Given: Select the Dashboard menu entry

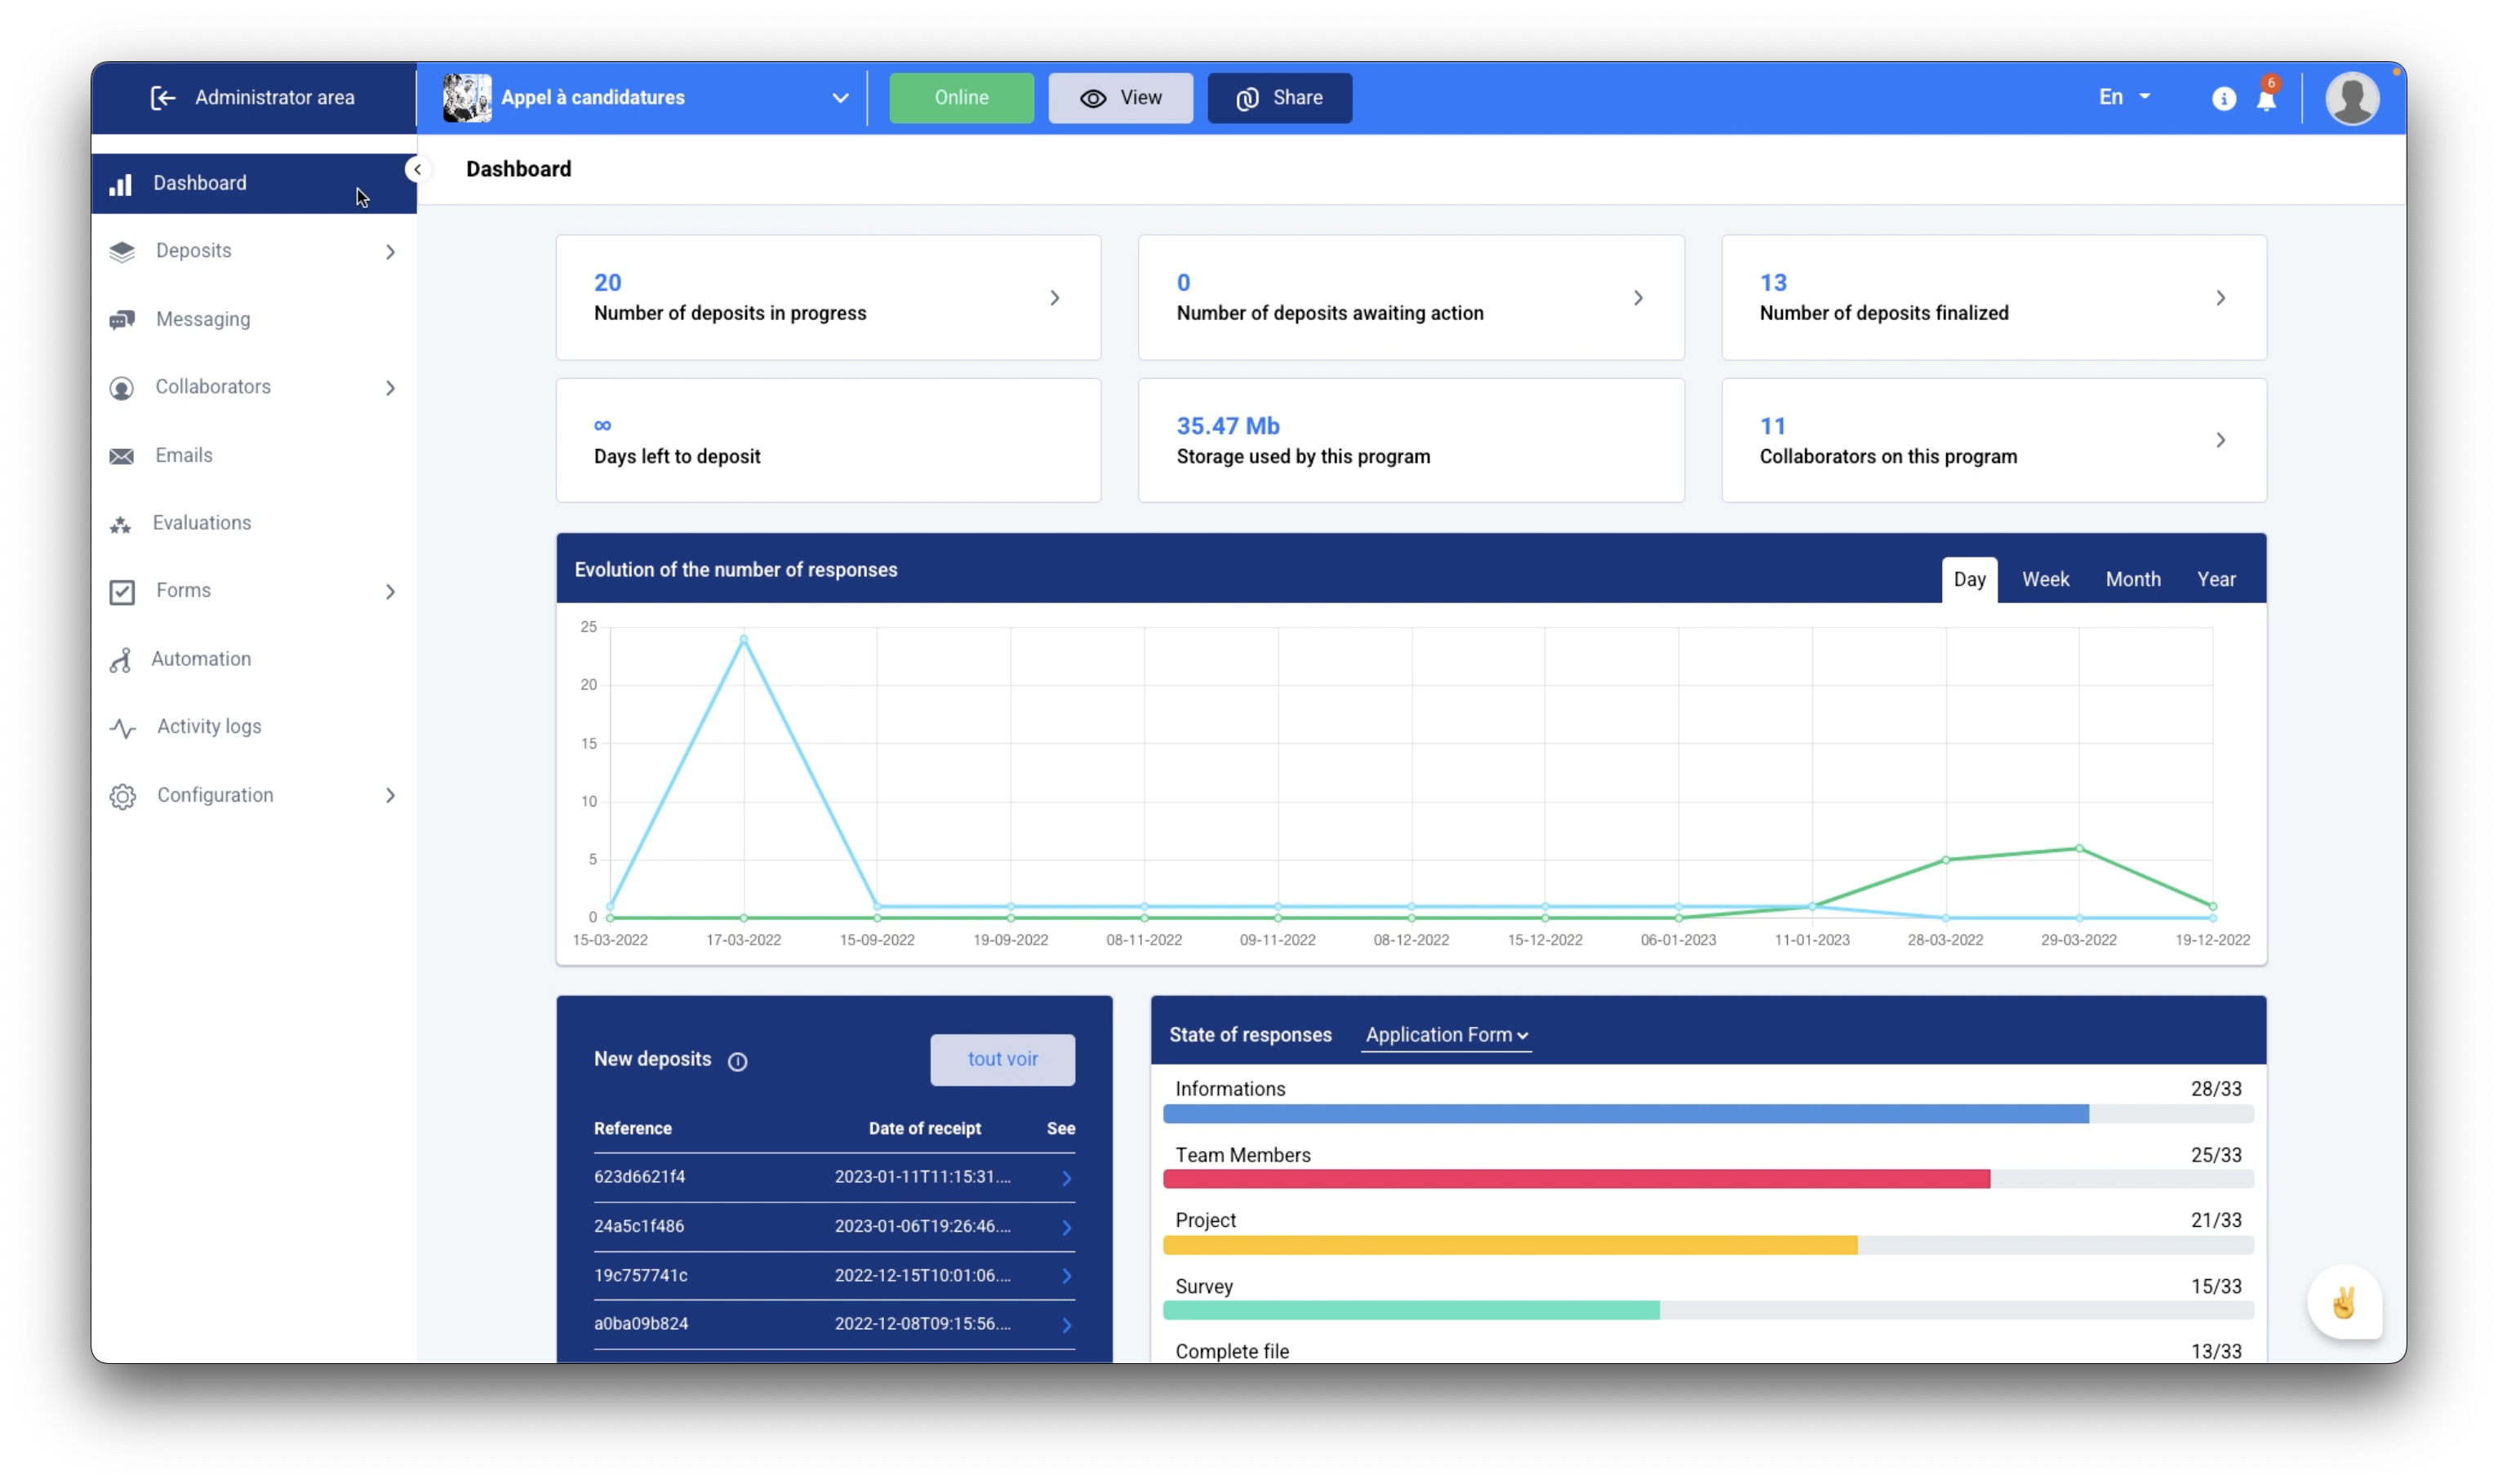Looking at the screenshot, I should [199, 182].
